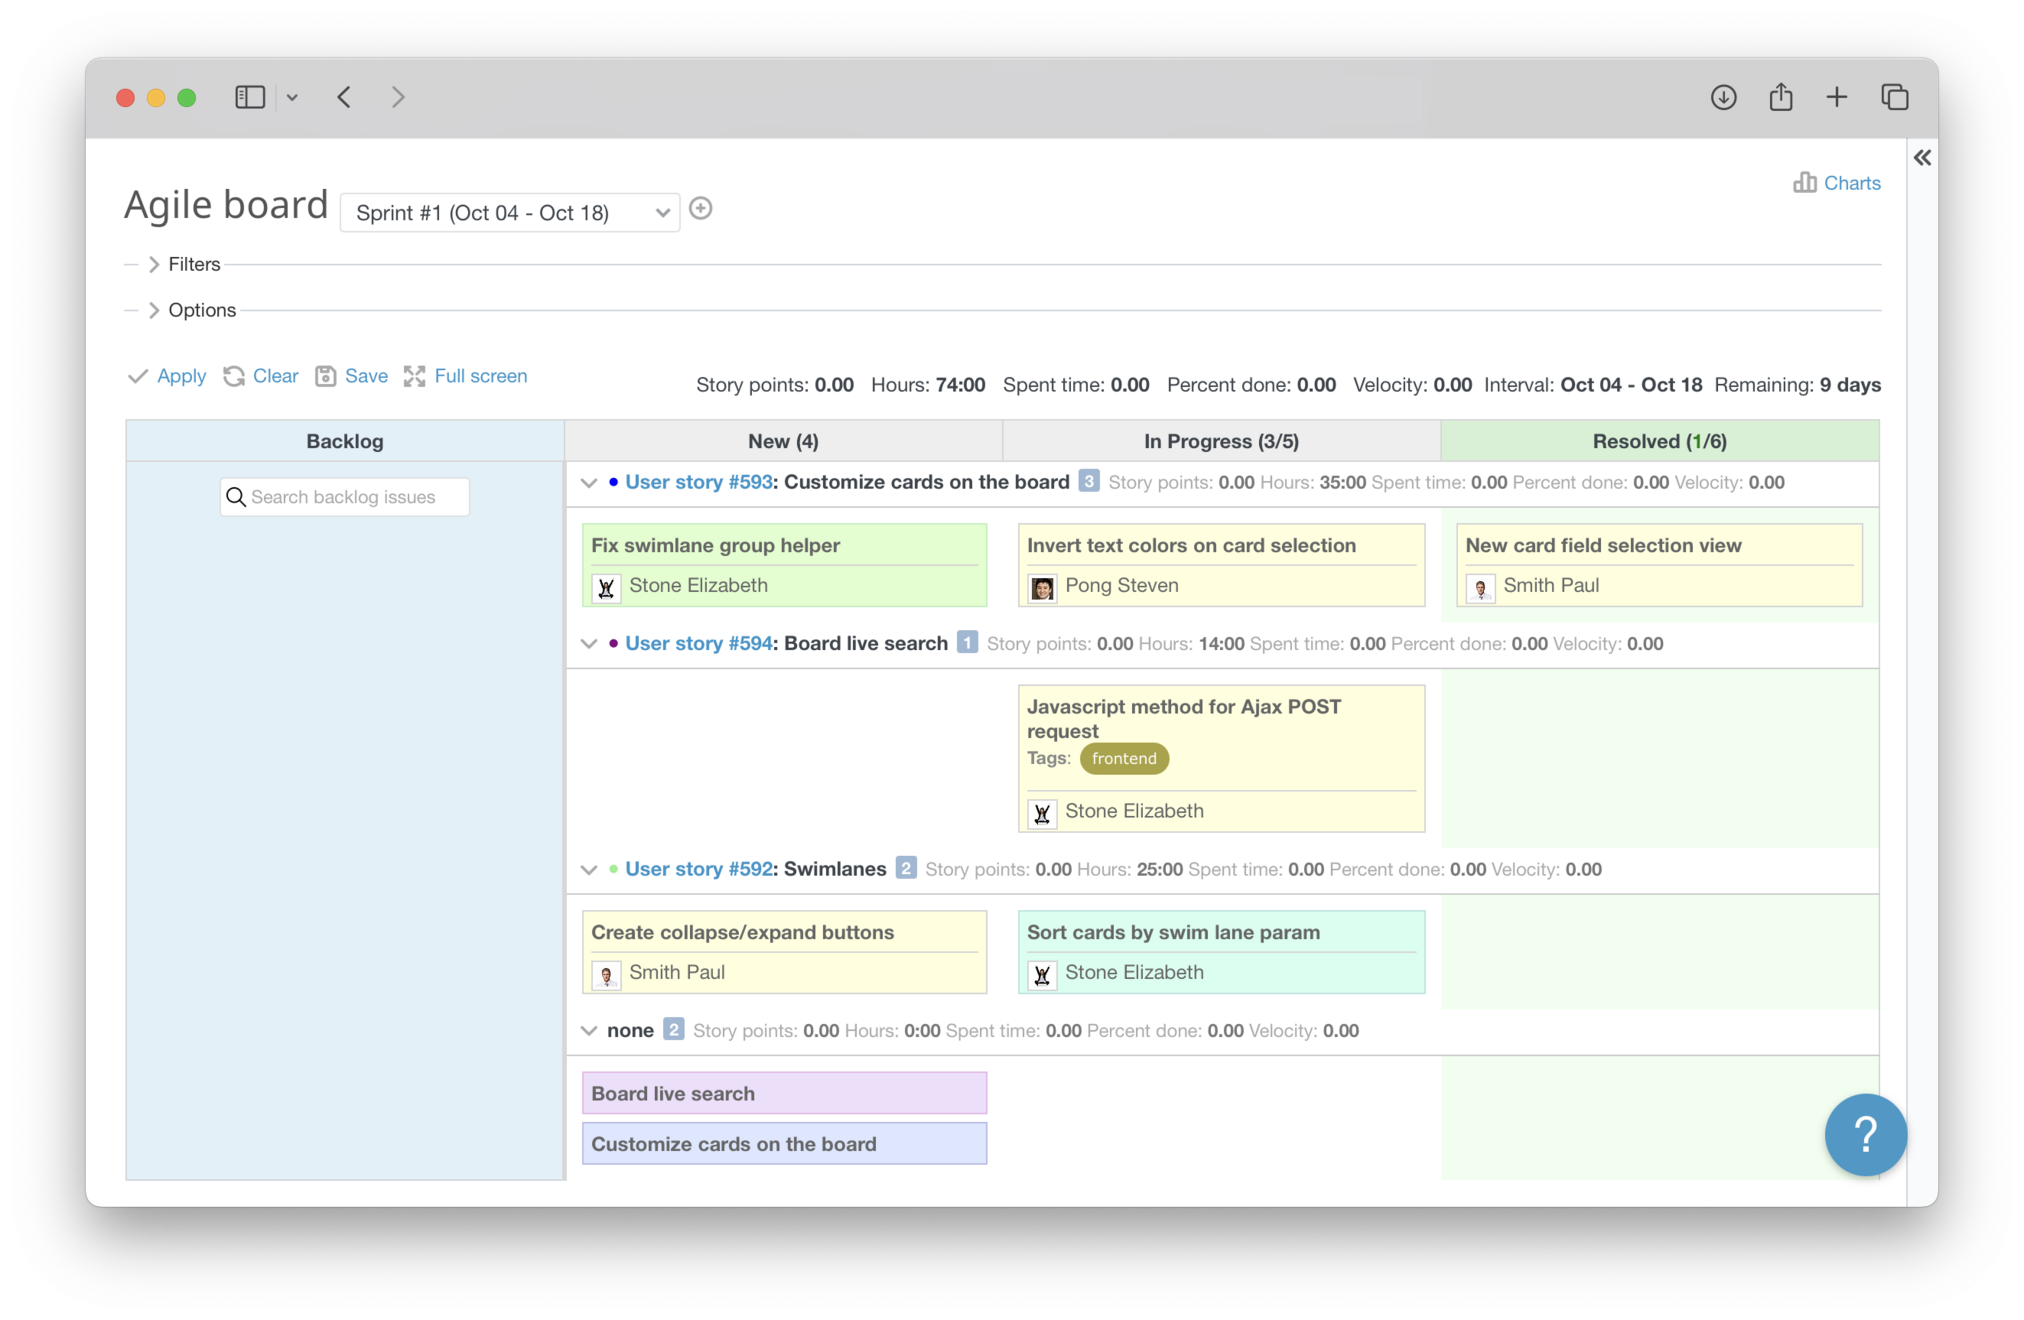Click the Save query icon
The width and height of the screenshot is (2024, 1320).
tap(325, 376)
